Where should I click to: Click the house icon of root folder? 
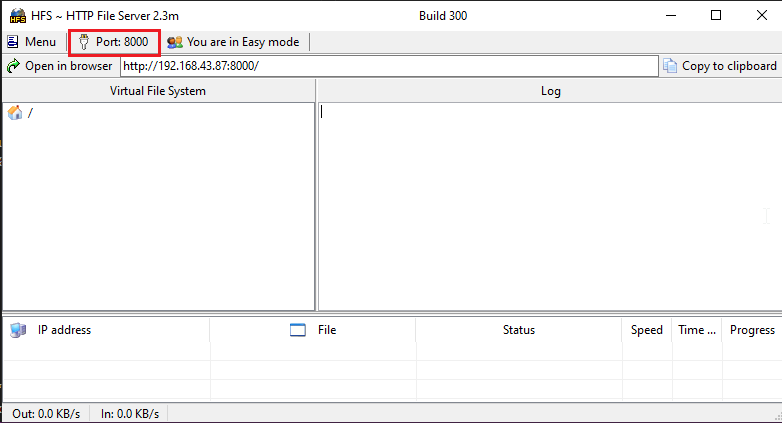tap(15, 113)
